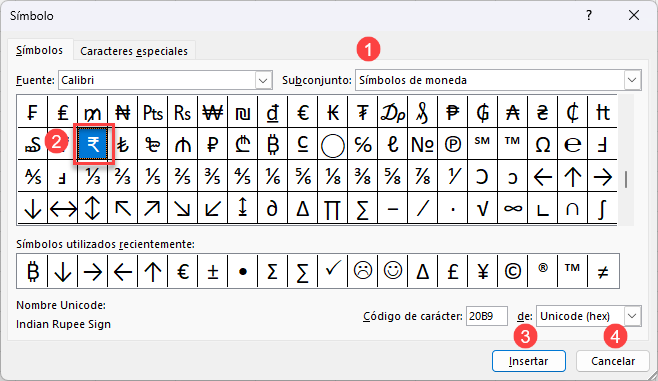Pick recently used Bitcoin symbol

click(32, 271)
